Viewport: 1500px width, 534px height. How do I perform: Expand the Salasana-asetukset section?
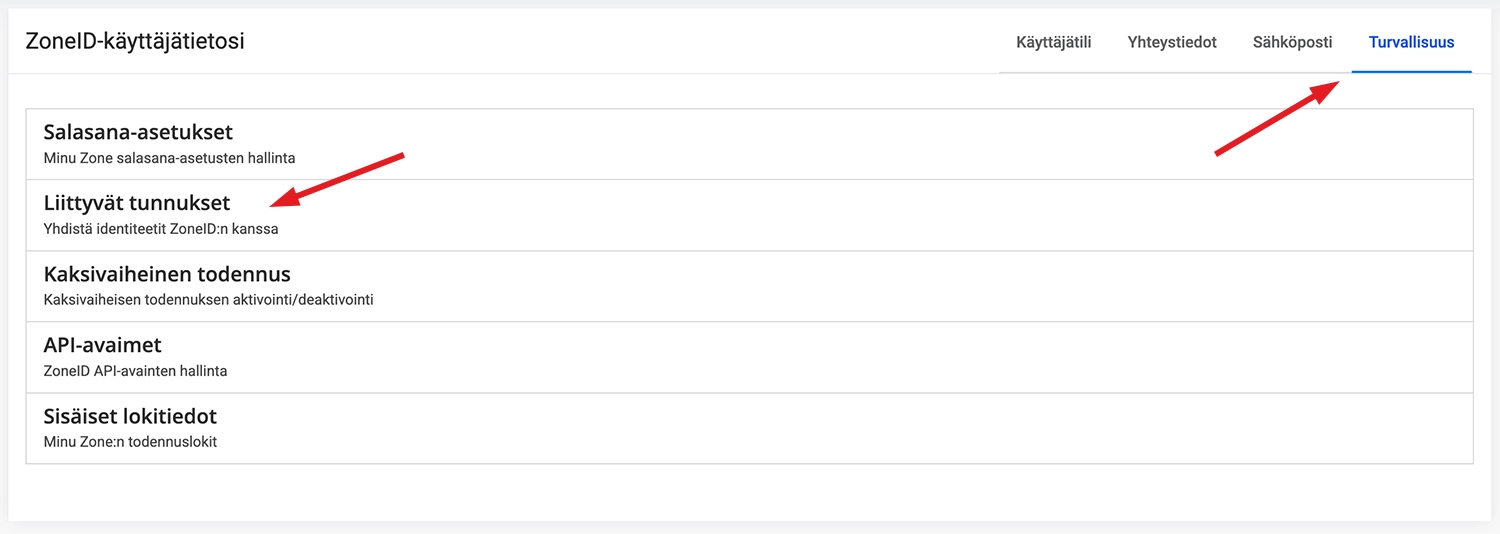point(138,132)
